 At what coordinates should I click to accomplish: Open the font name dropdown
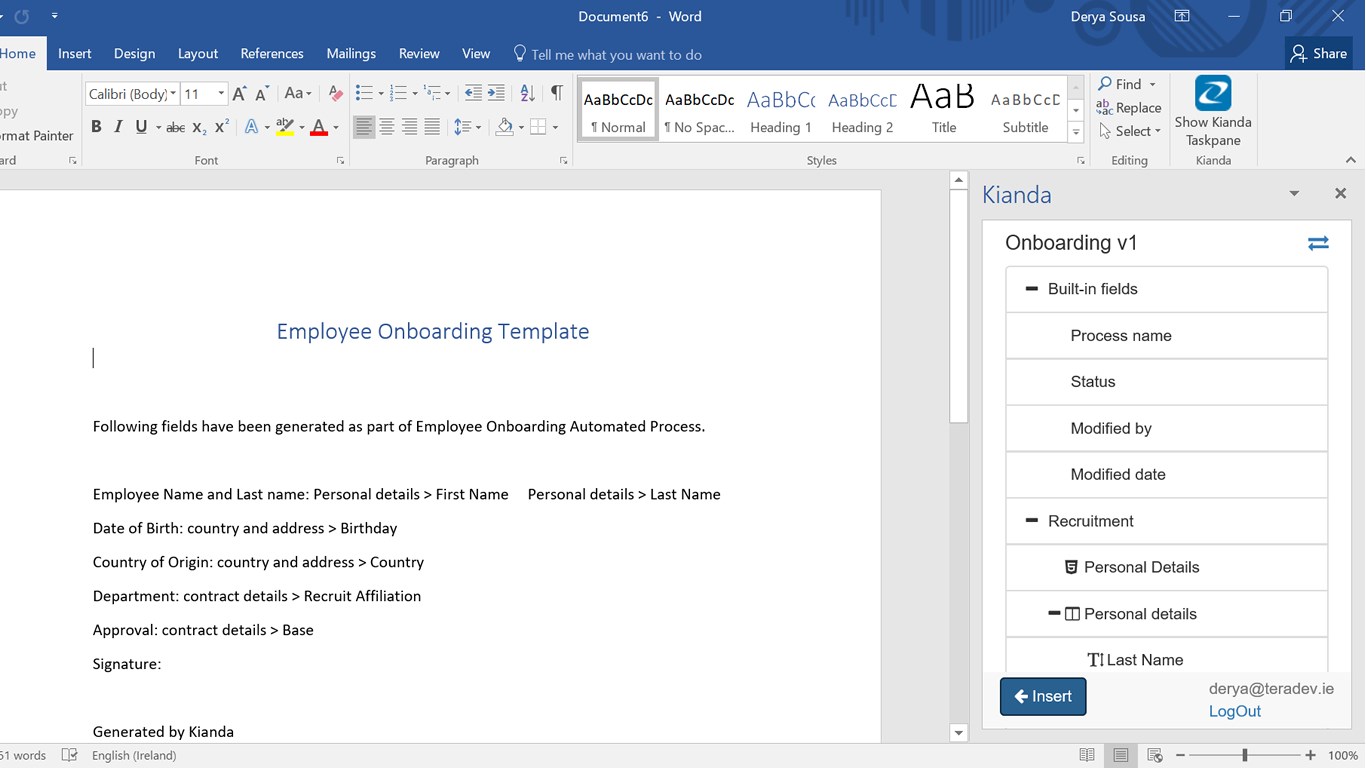tap(173, 94)
